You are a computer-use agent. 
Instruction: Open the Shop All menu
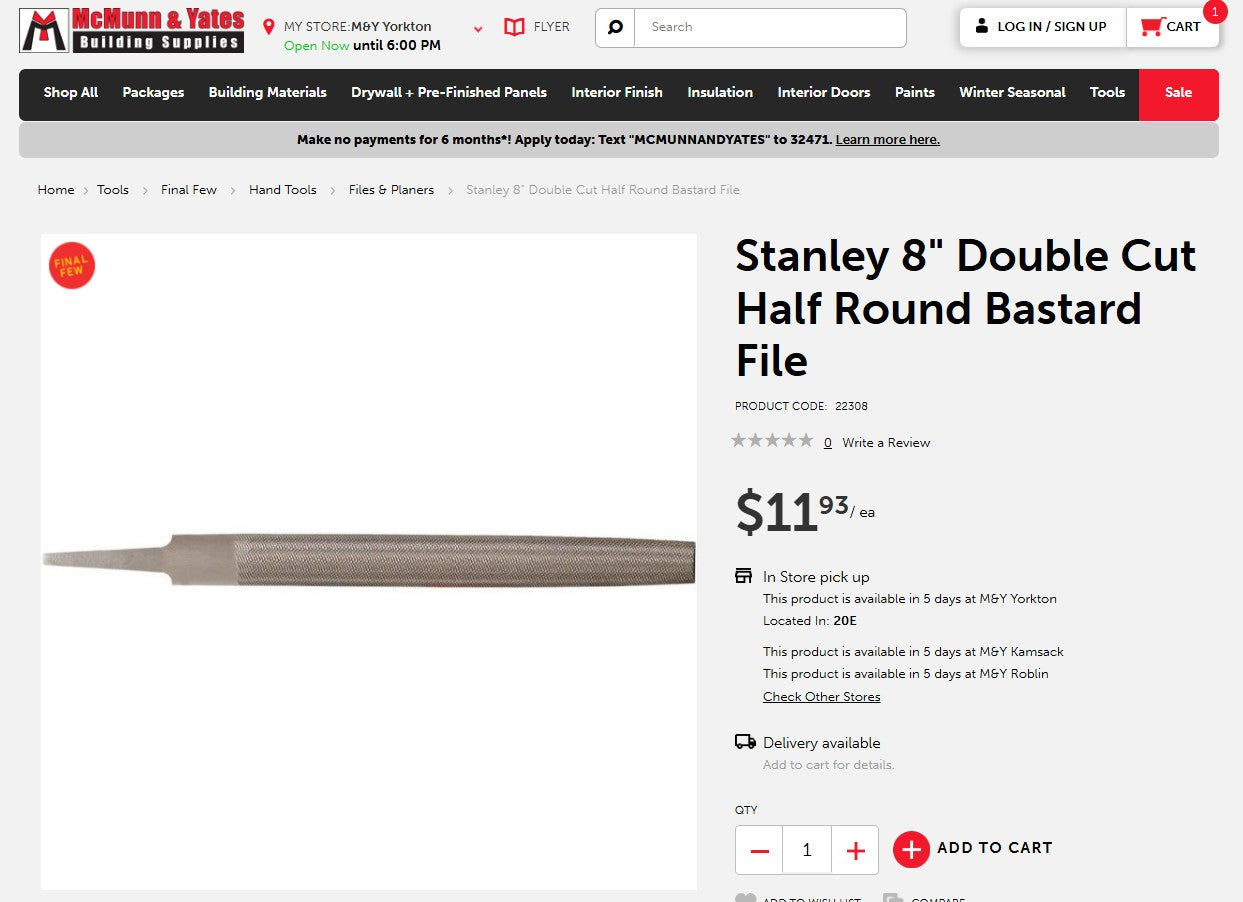[x=70, y=93]
